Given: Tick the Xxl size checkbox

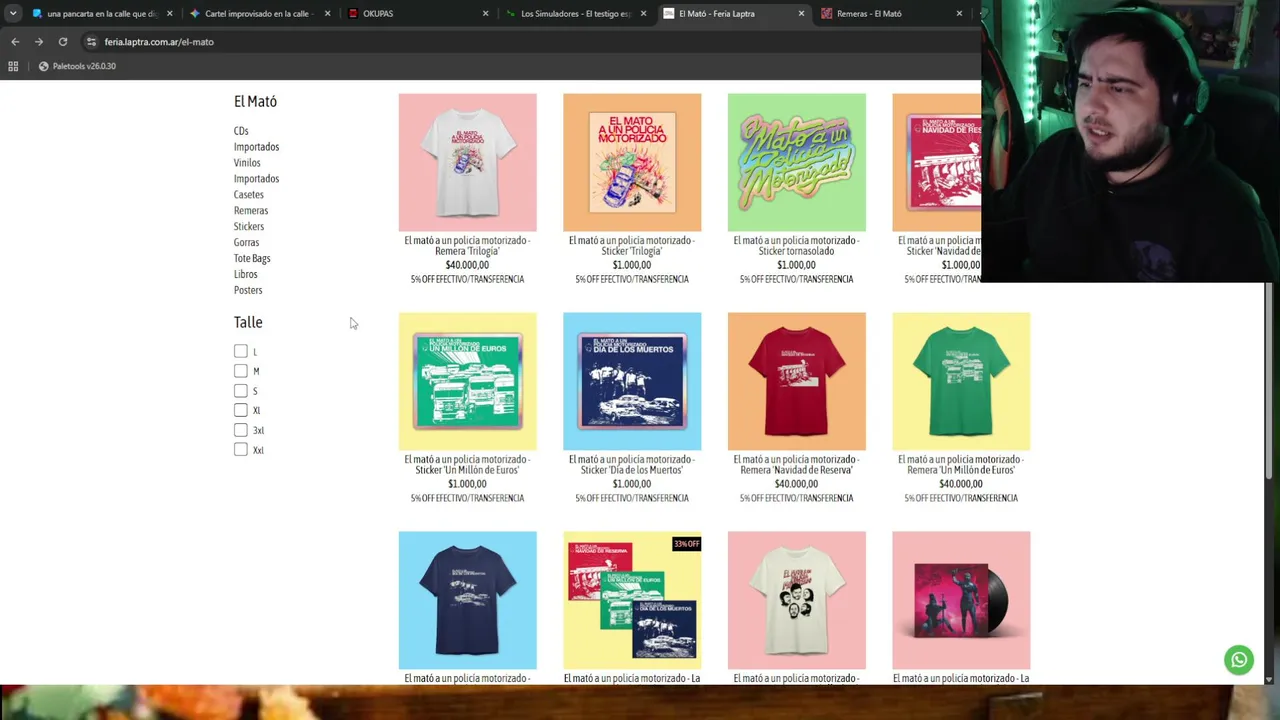Looking at the screenshot, I should 241,450.
